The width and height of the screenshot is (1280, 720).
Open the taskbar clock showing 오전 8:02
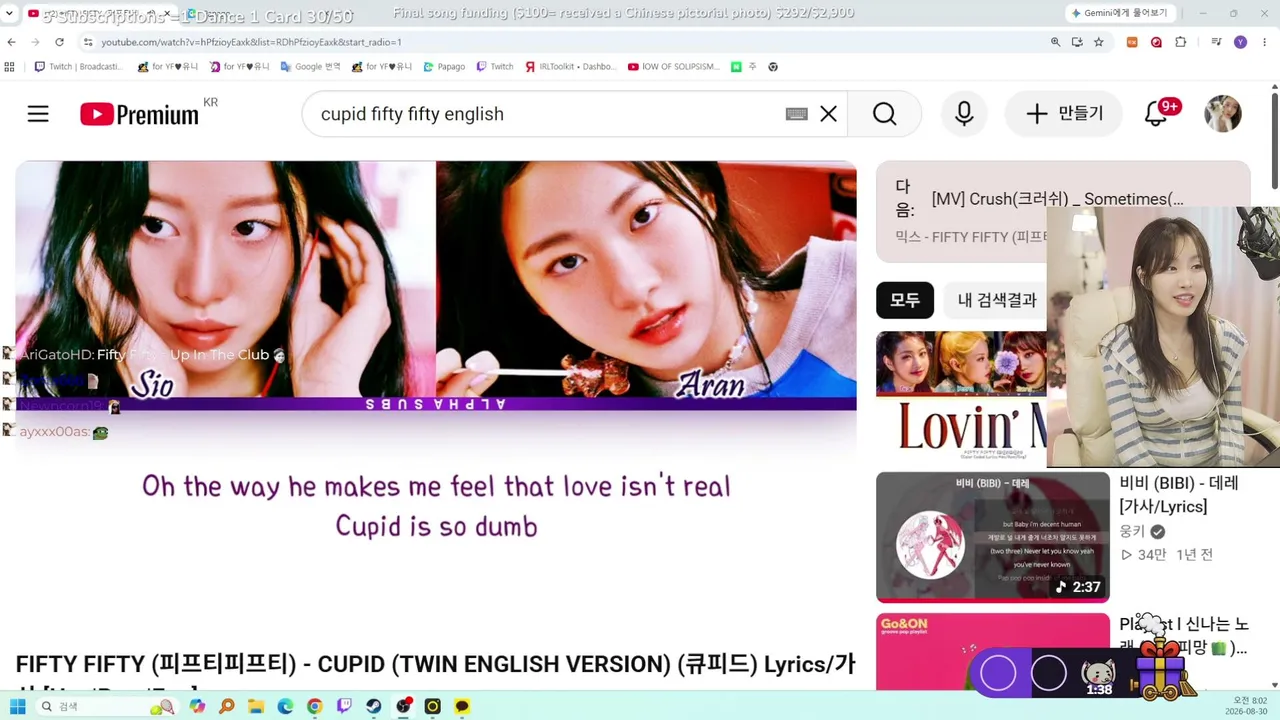[x=1248, y=706]
